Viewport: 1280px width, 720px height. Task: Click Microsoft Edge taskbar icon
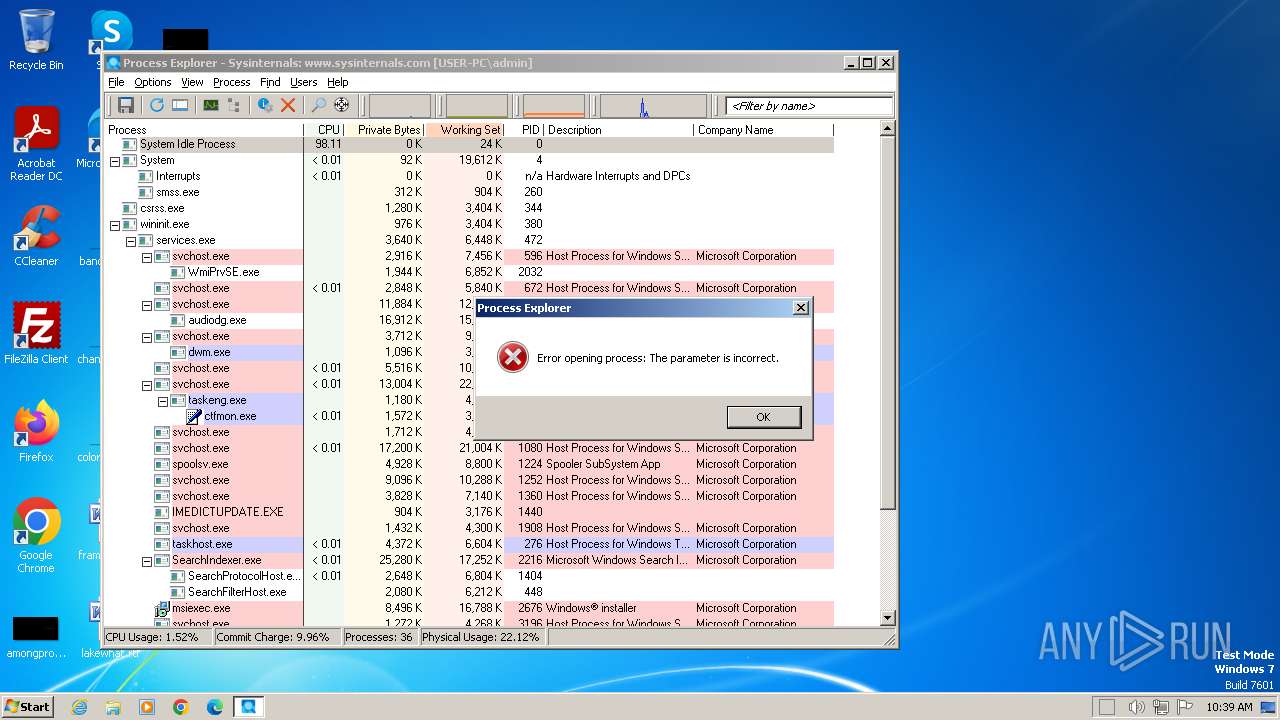click(214, 707)
